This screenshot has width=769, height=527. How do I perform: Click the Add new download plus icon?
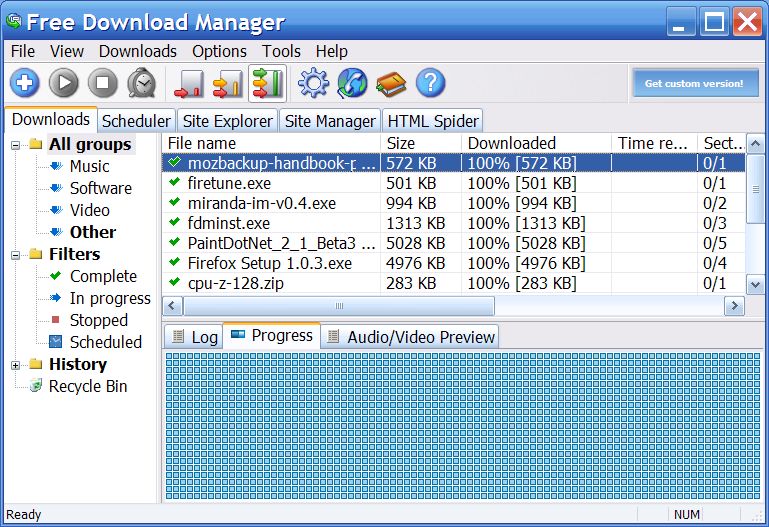click(x=25, y=83)
